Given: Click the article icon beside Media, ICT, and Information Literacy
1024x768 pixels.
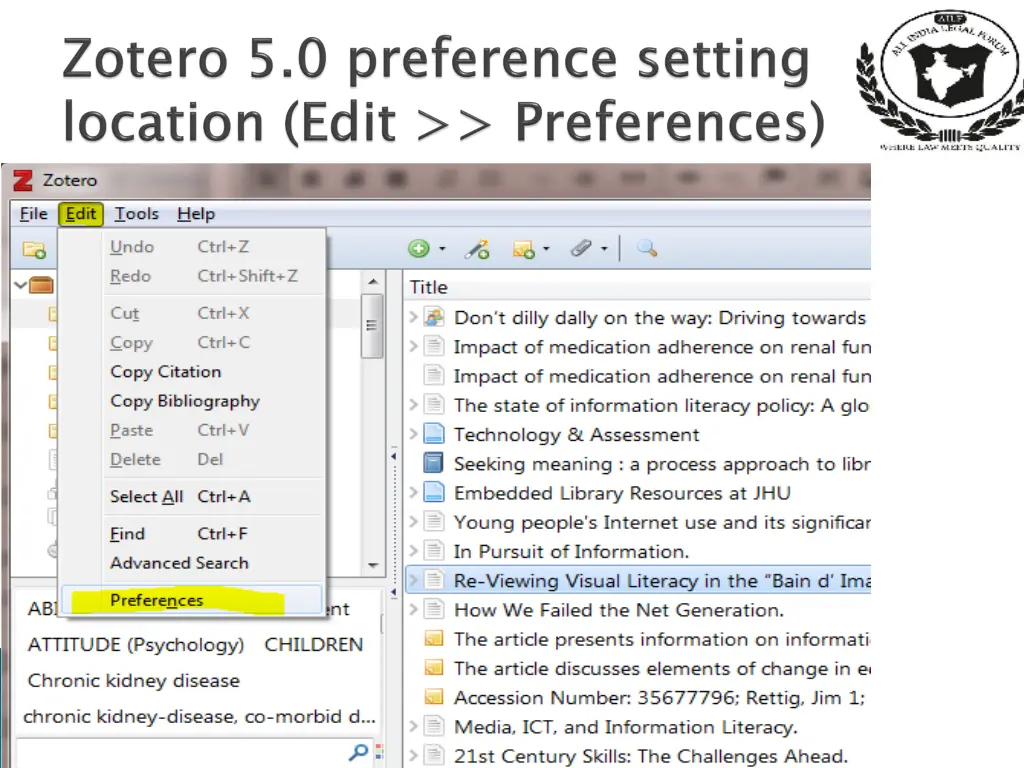Looking at the screenshot, I should tap(434, 726).
